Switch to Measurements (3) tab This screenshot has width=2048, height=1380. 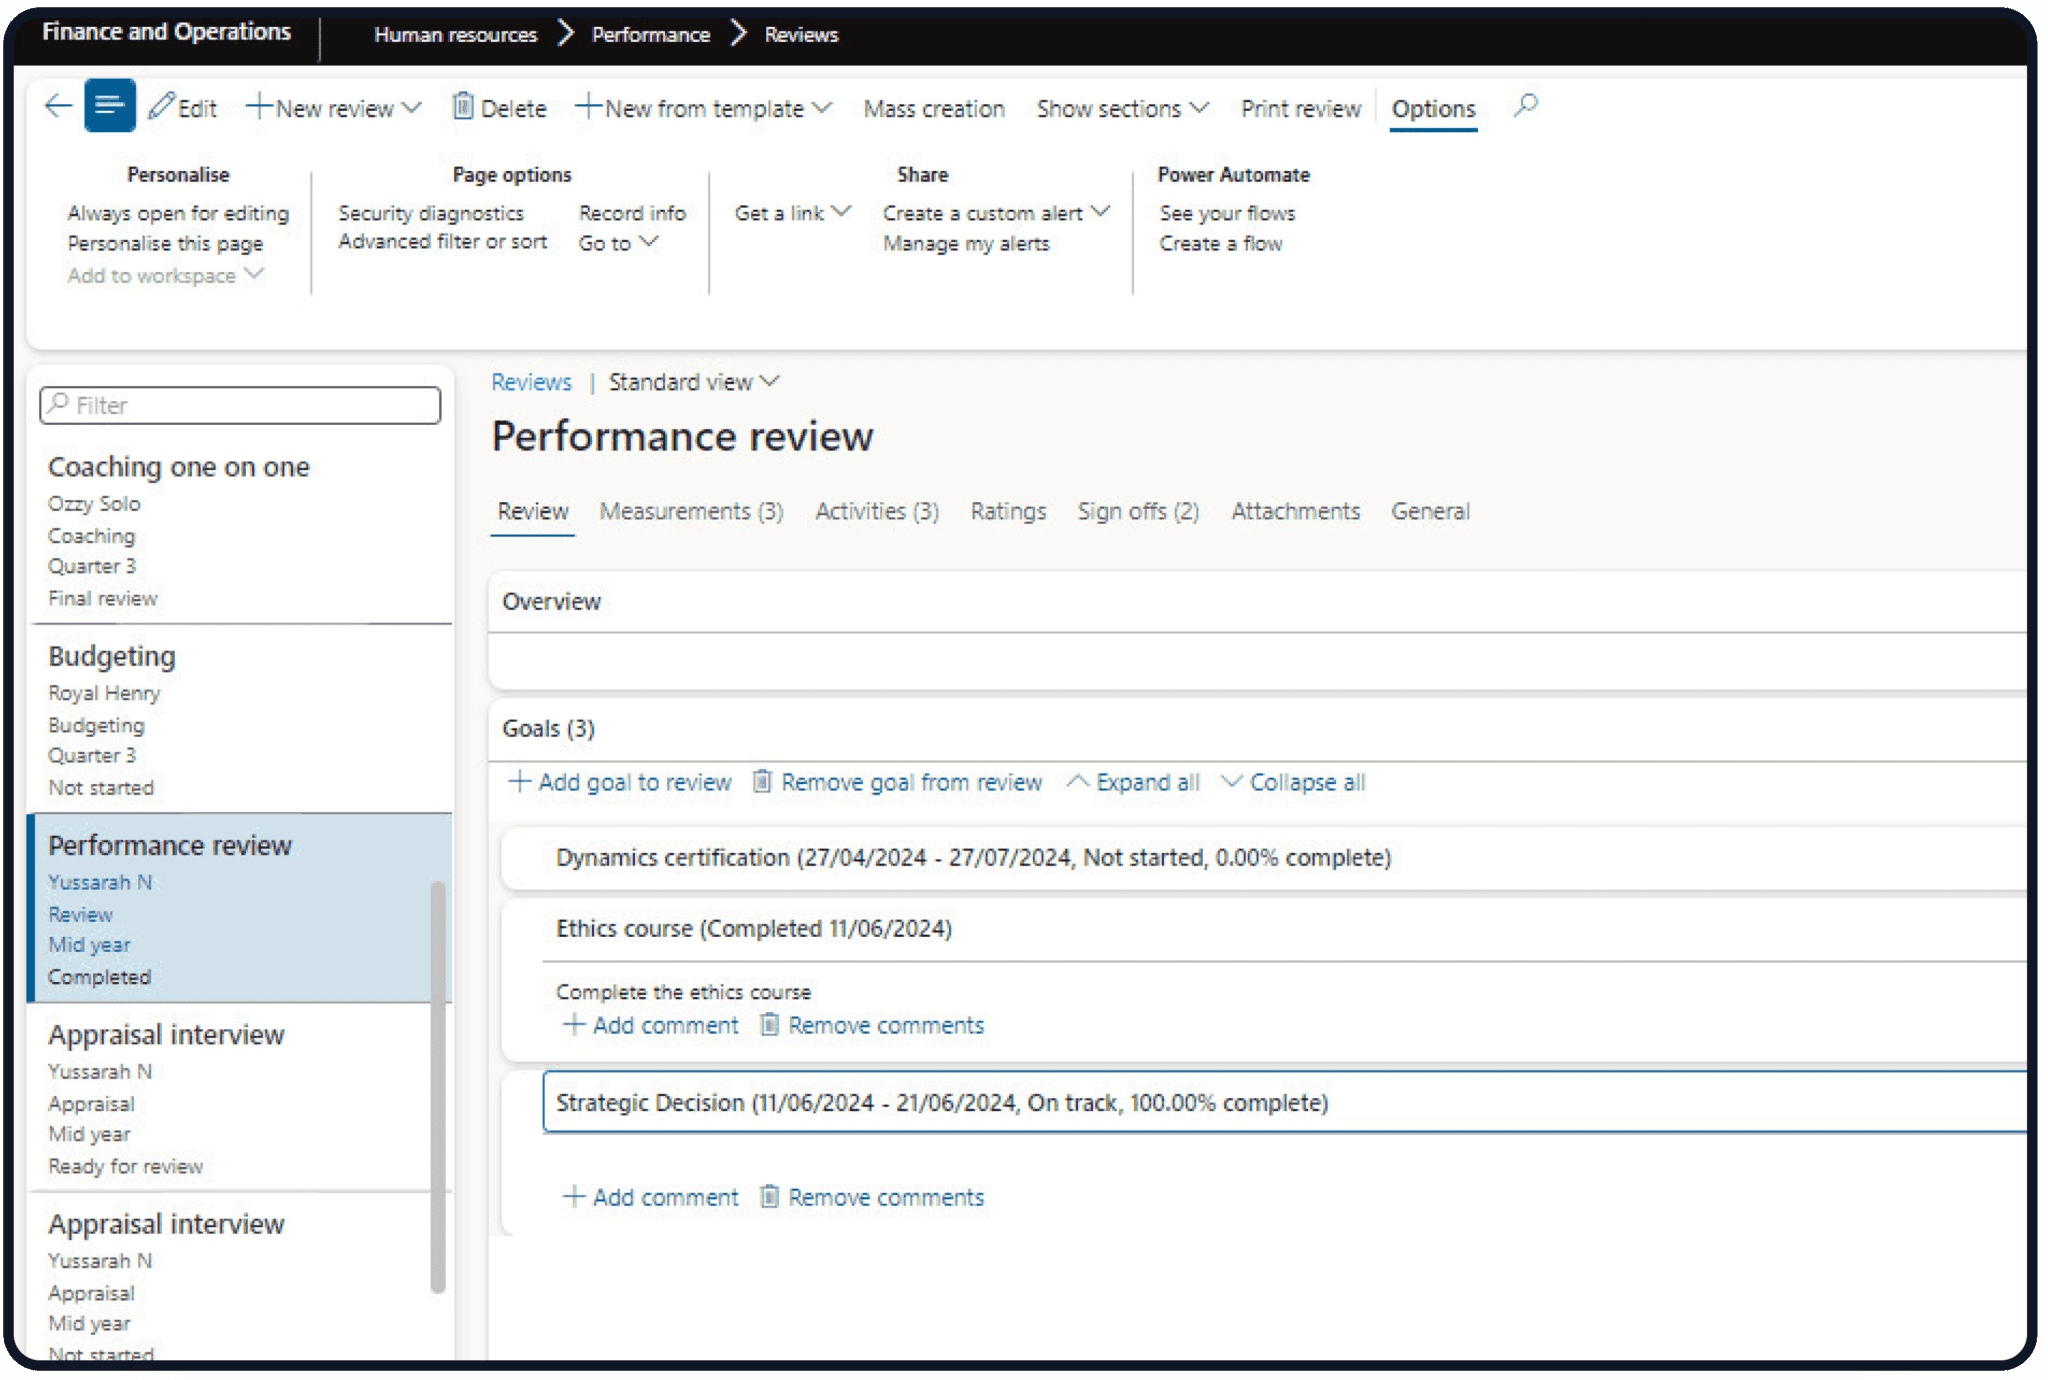691,511
